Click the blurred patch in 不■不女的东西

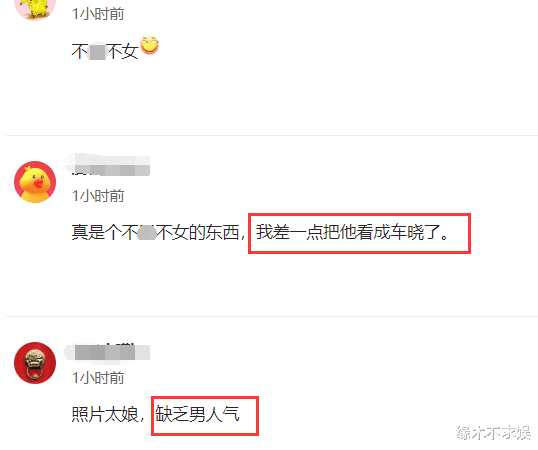147,233
